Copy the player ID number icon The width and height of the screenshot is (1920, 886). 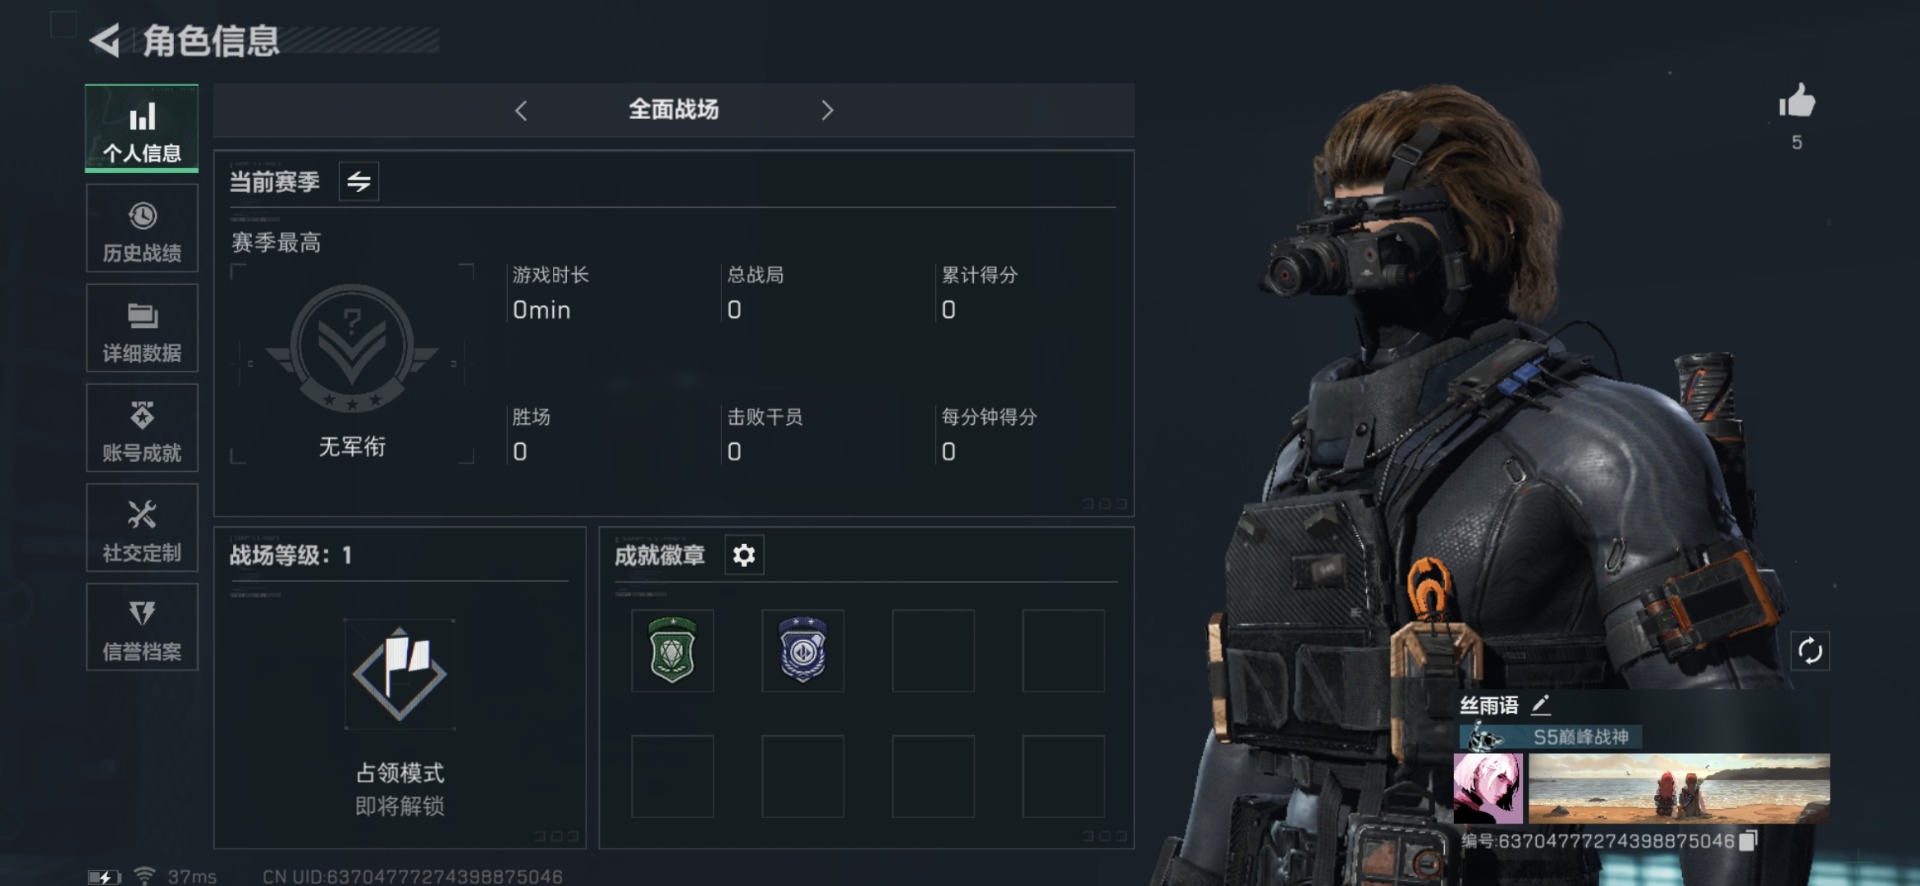click(x=1748, y=841)
